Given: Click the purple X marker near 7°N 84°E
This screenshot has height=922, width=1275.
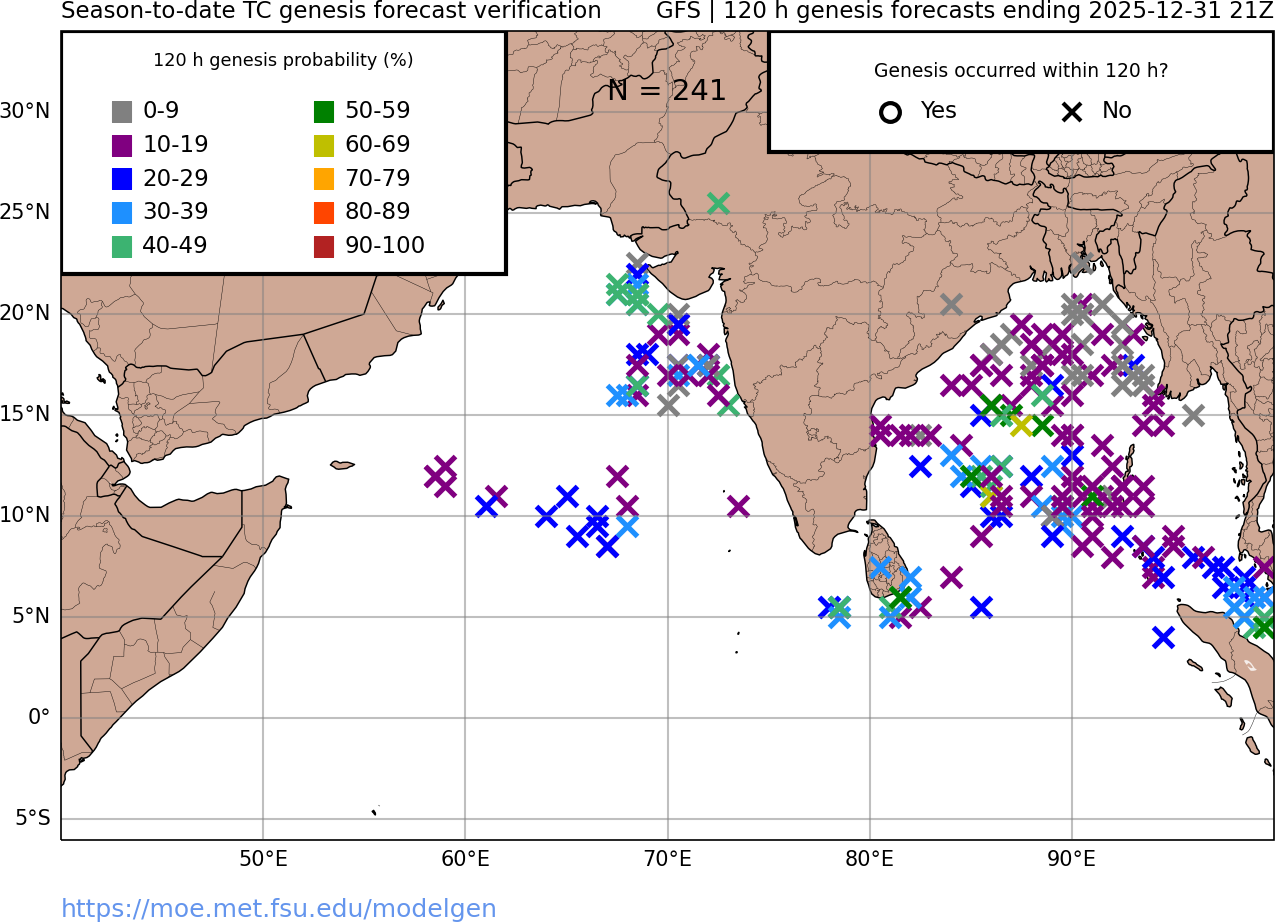Looking at the screenshot, I should coord(951,577).
